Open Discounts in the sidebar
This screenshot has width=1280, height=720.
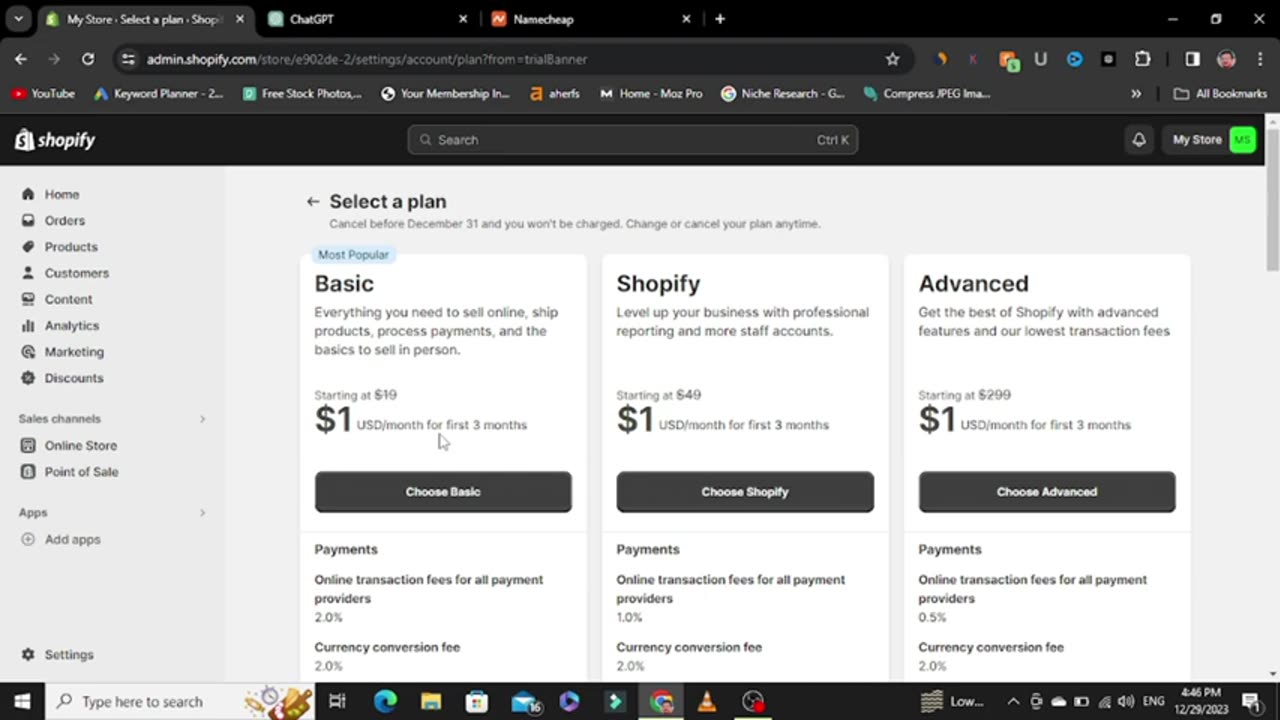coord(73,378)
